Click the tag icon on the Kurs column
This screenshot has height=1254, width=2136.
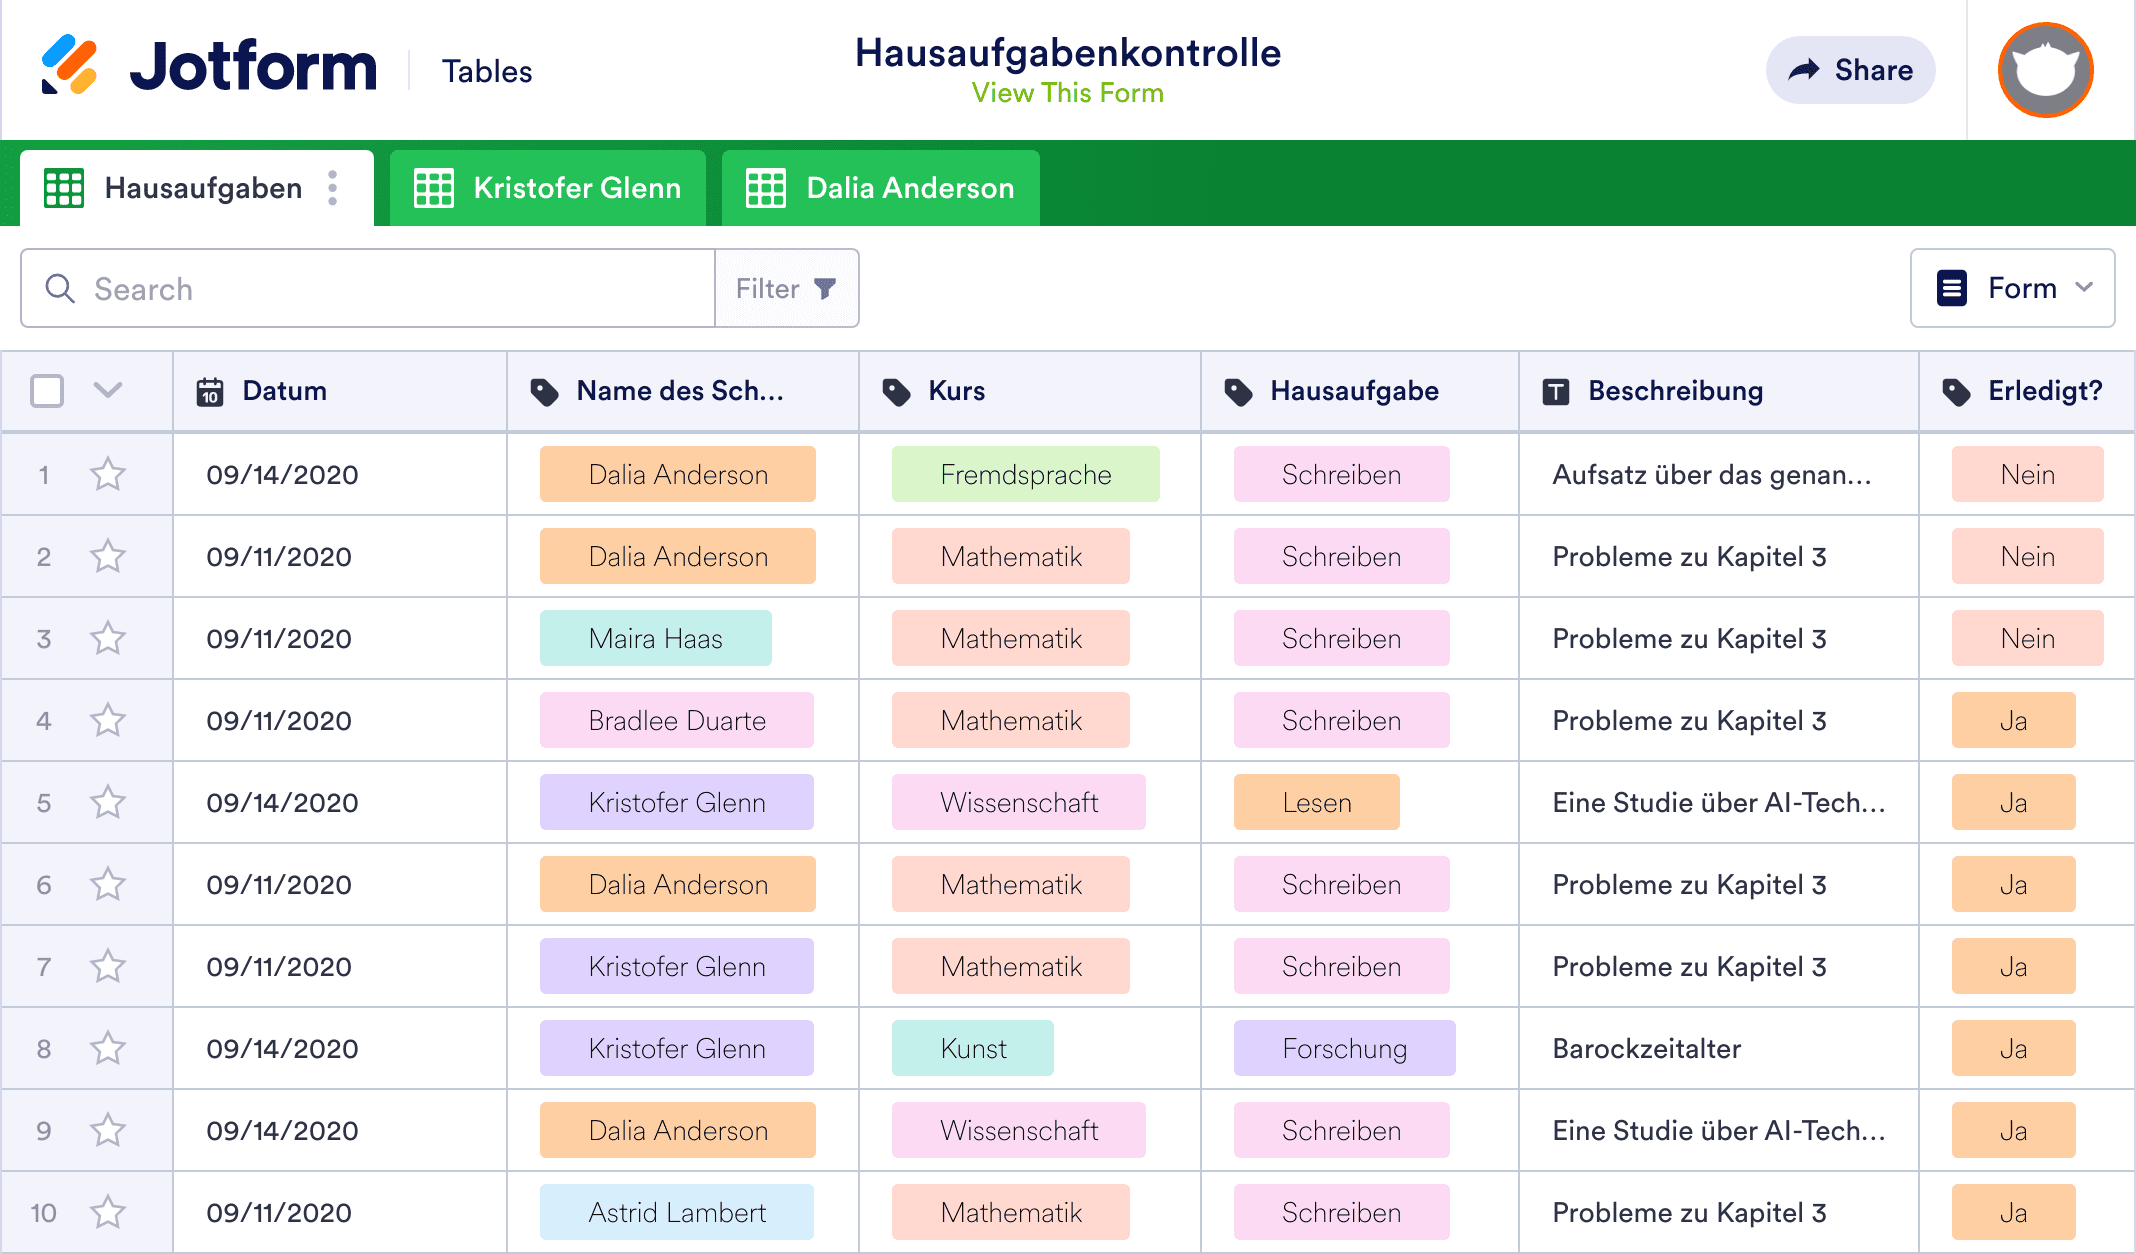point(894,391)
